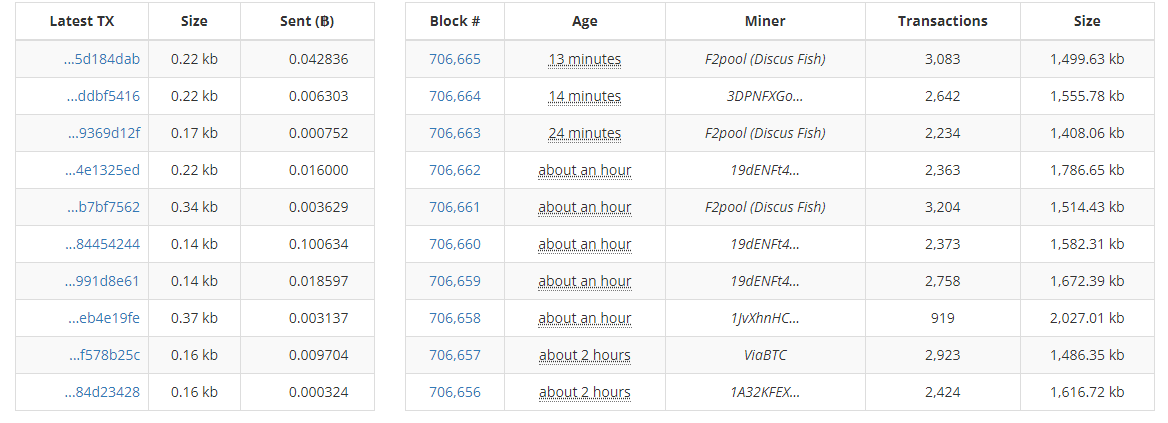Click the ViaBTC miner name
Screen dimensions: 1168x423
[x=765, y=355]
